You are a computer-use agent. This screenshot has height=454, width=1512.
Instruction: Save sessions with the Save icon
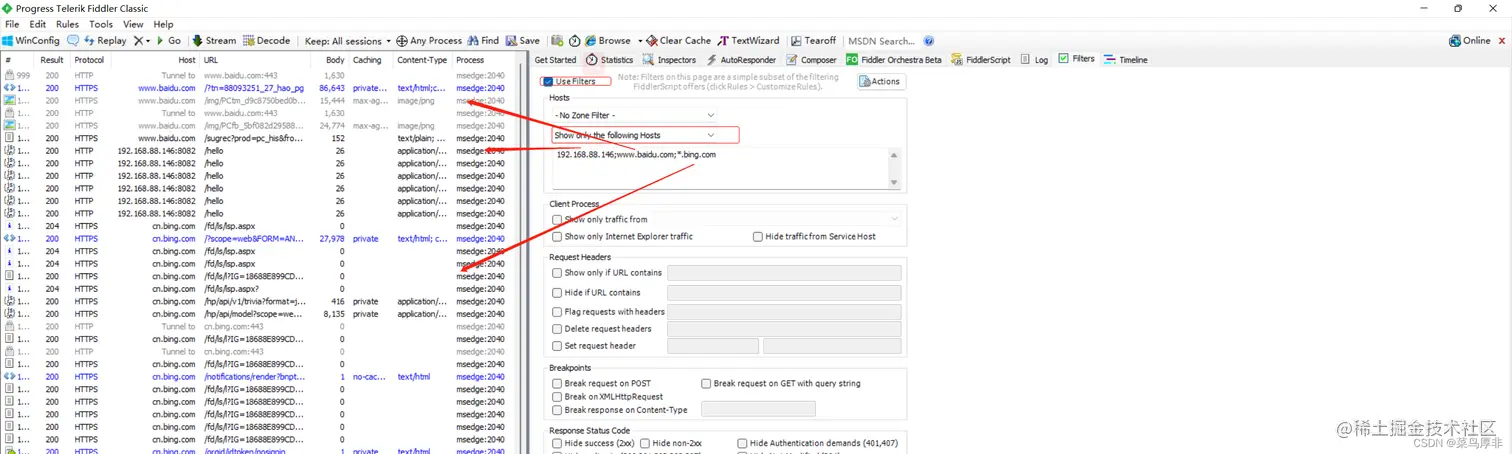(523, 41)
